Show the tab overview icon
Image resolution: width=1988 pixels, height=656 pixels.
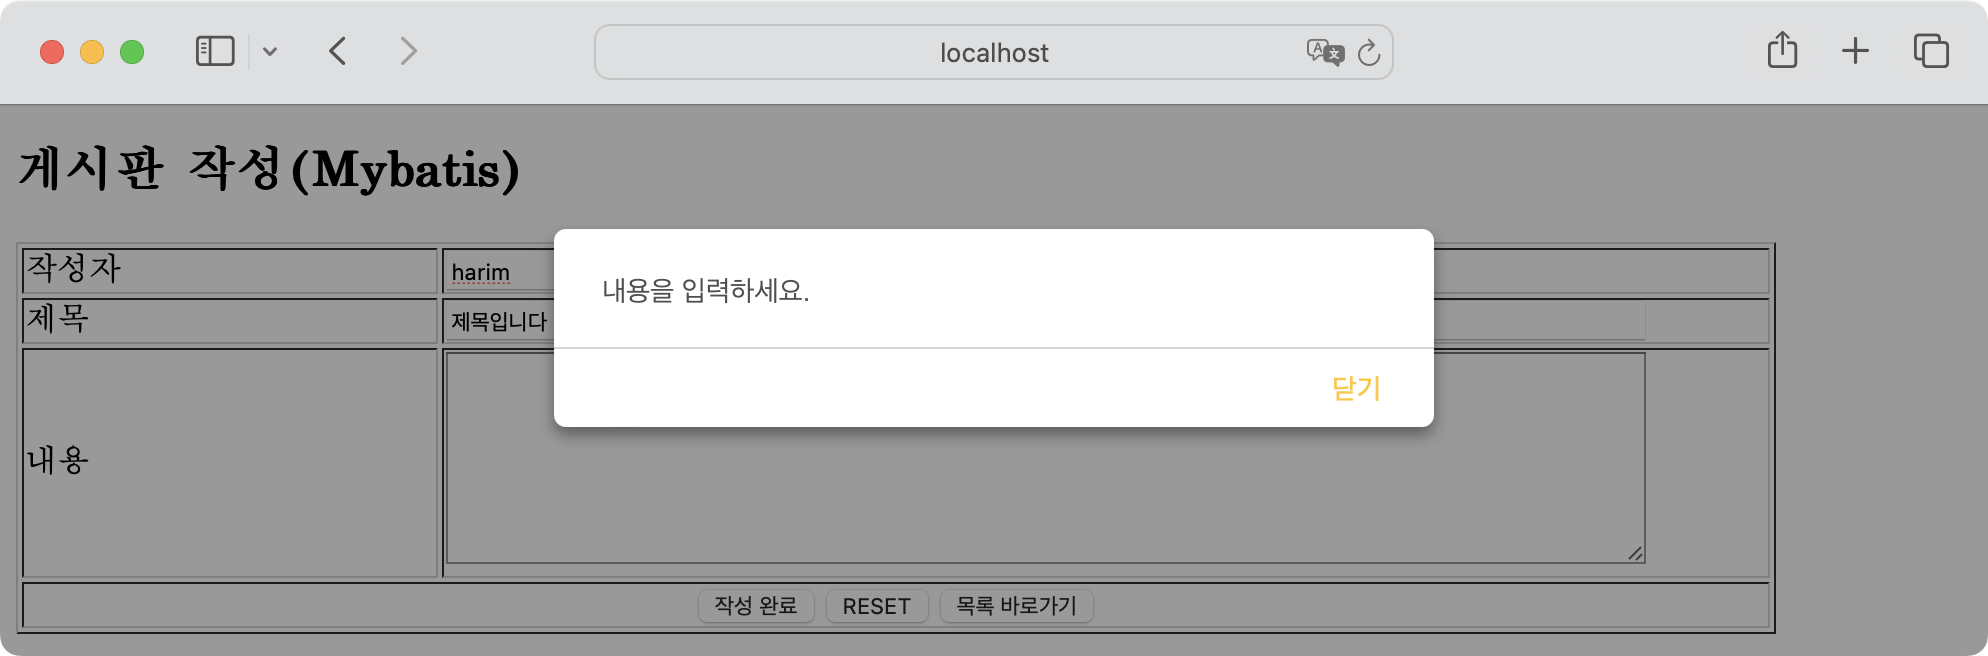tap(1931, 51)
